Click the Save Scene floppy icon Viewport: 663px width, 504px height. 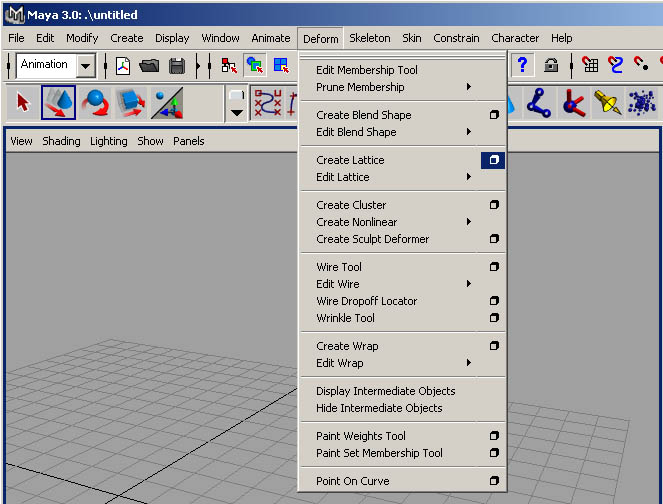[x=177, y=66]
